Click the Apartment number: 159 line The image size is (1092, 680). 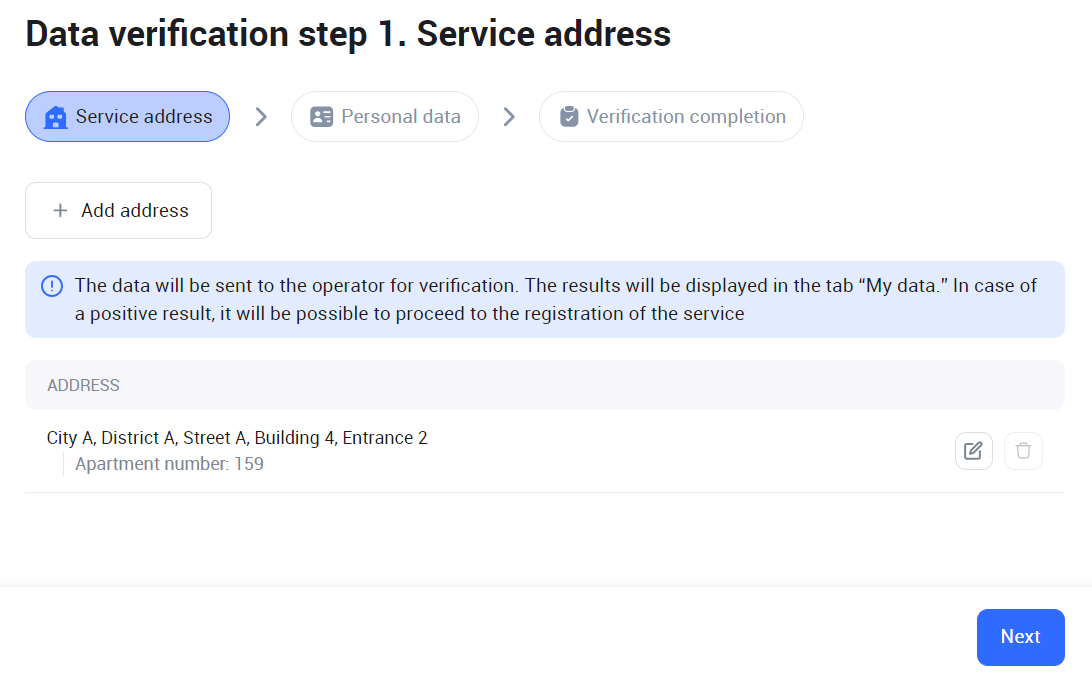pos(169,464)
